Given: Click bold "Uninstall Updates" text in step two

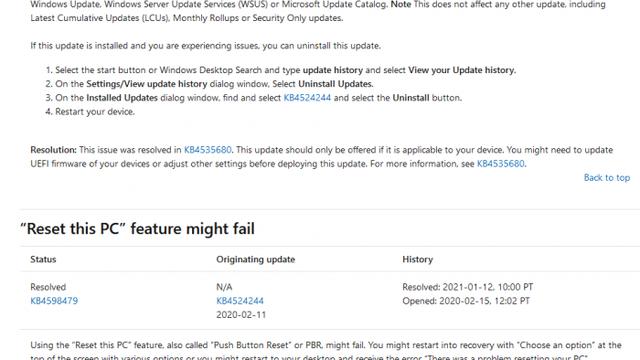Looking at the screenshot, I should point(336,84).
